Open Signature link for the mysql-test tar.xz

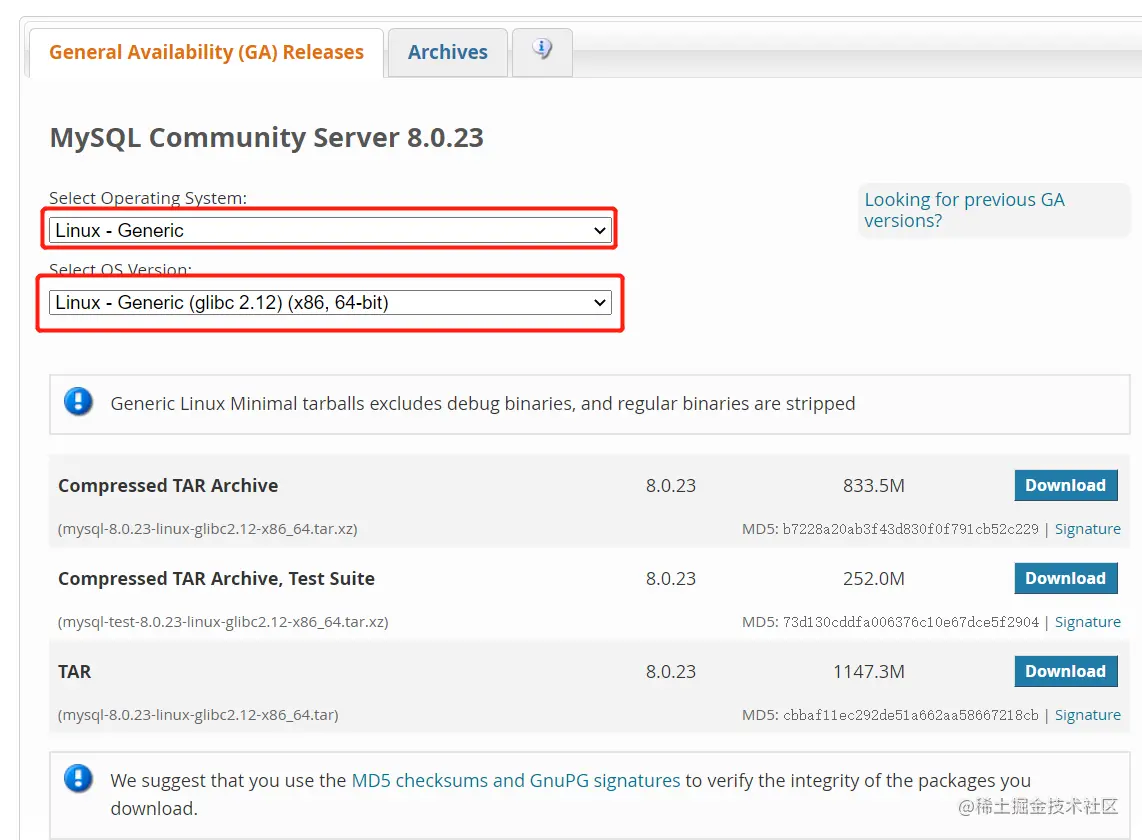click(1087, 621)
